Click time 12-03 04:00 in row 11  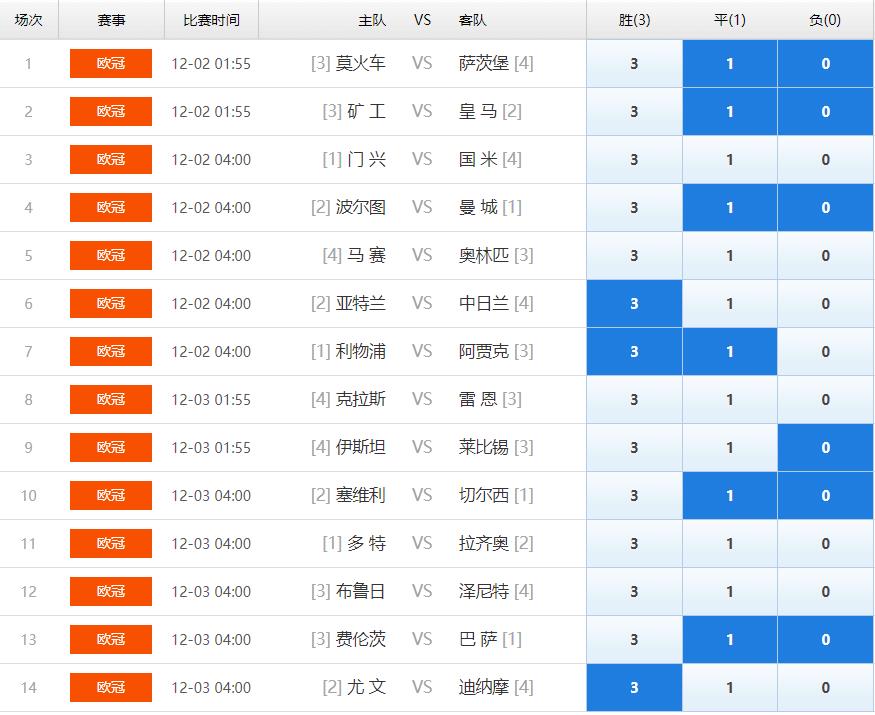point(211,544)
